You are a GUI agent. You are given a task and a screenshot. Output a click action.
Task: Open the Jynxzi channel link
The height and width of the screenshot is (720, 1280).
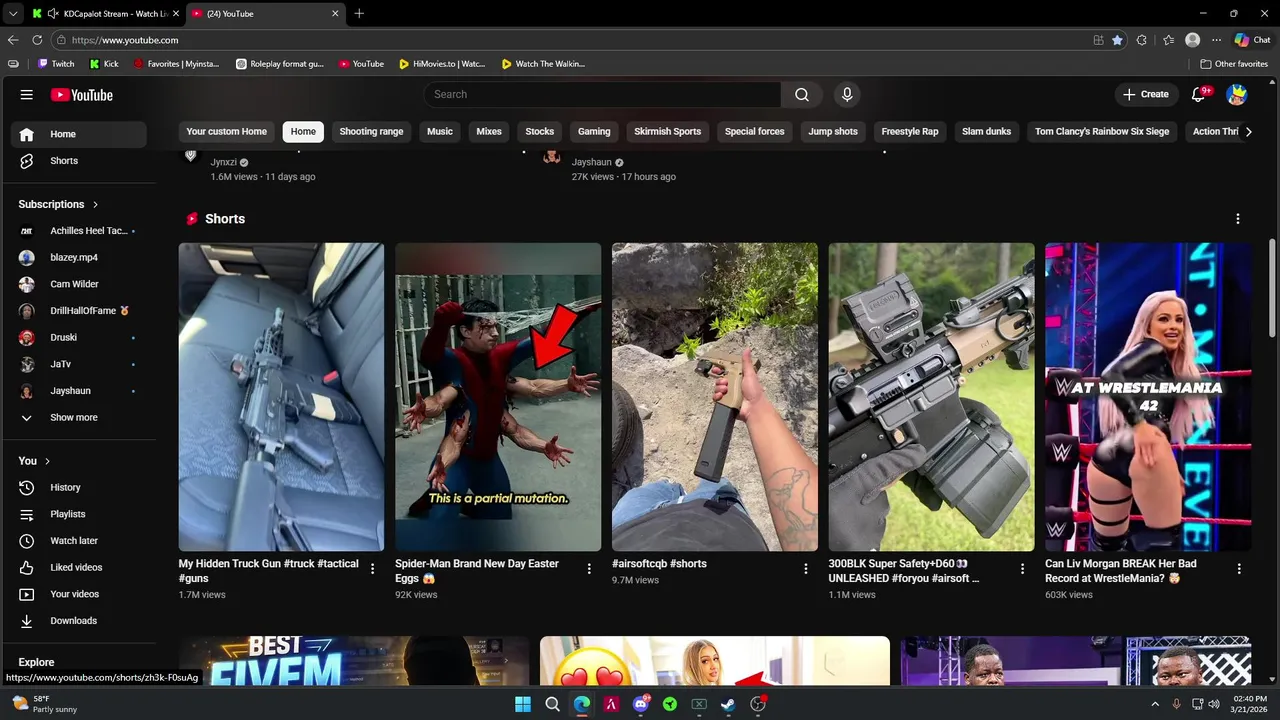click(224, 162)
